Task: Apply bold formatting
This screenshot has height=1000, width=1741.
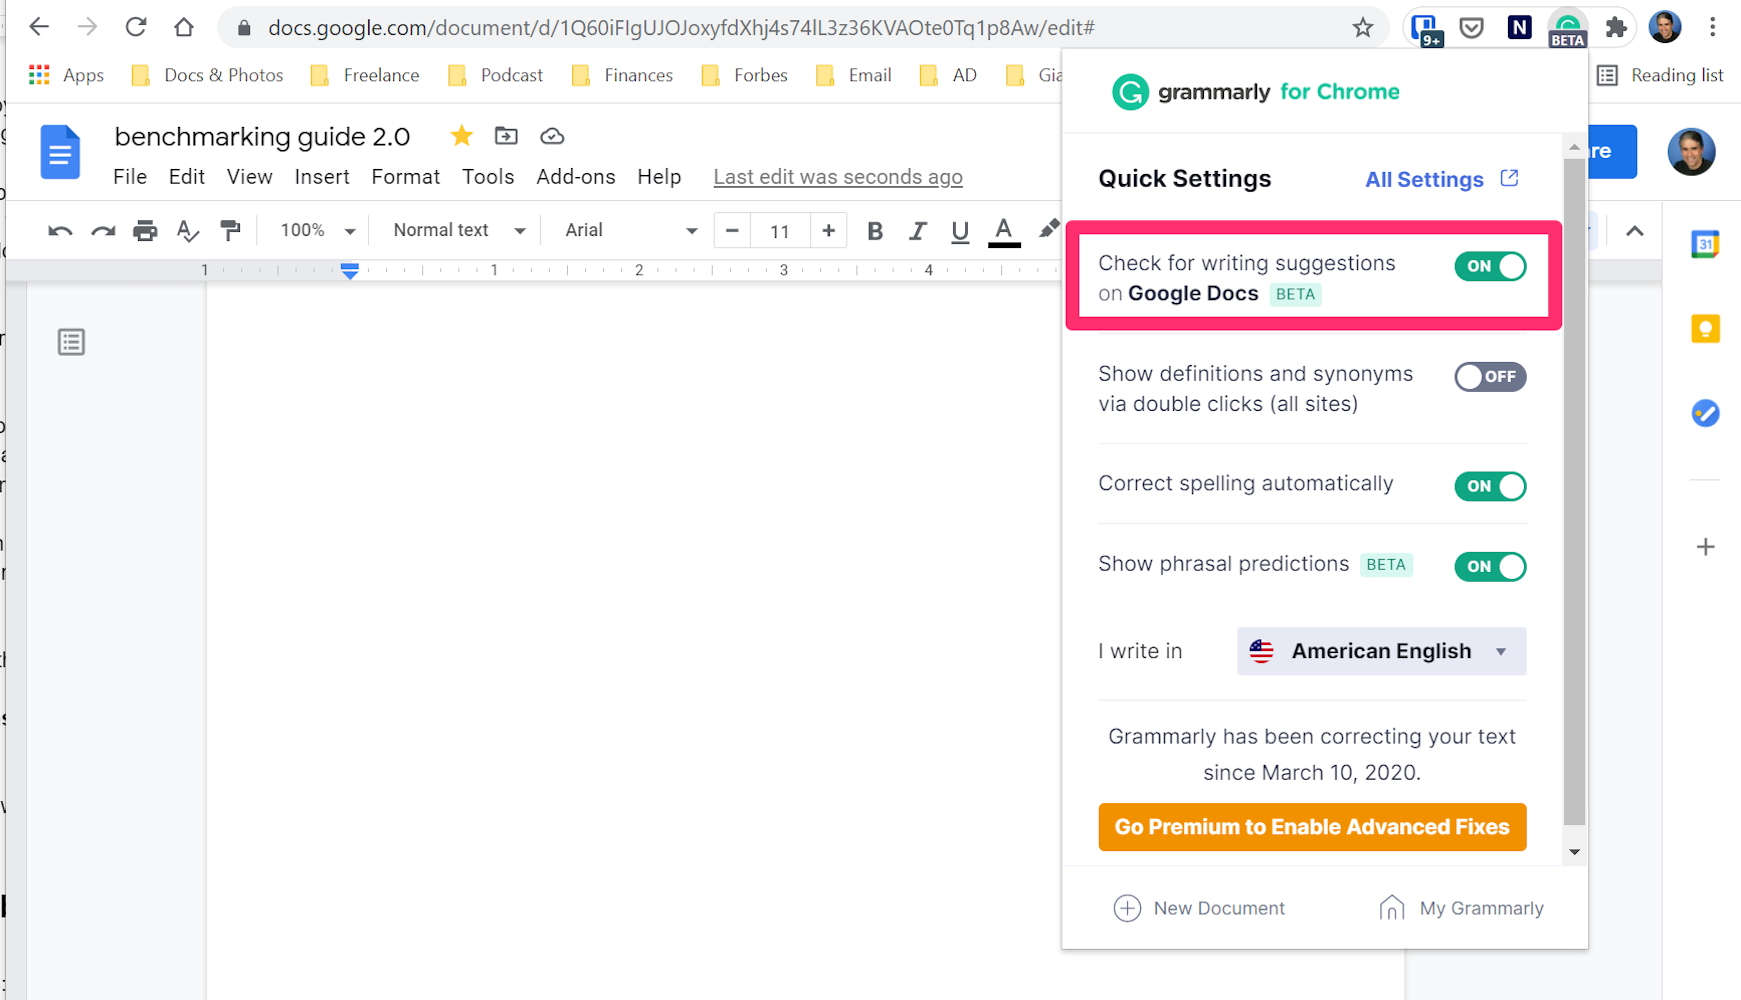Action: (875, 231)
